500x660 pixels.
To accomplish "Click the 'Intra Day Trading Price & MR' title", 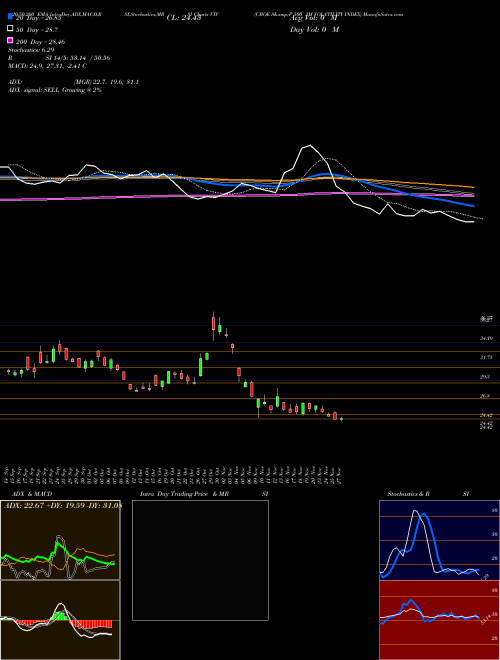I will (185, 494).
